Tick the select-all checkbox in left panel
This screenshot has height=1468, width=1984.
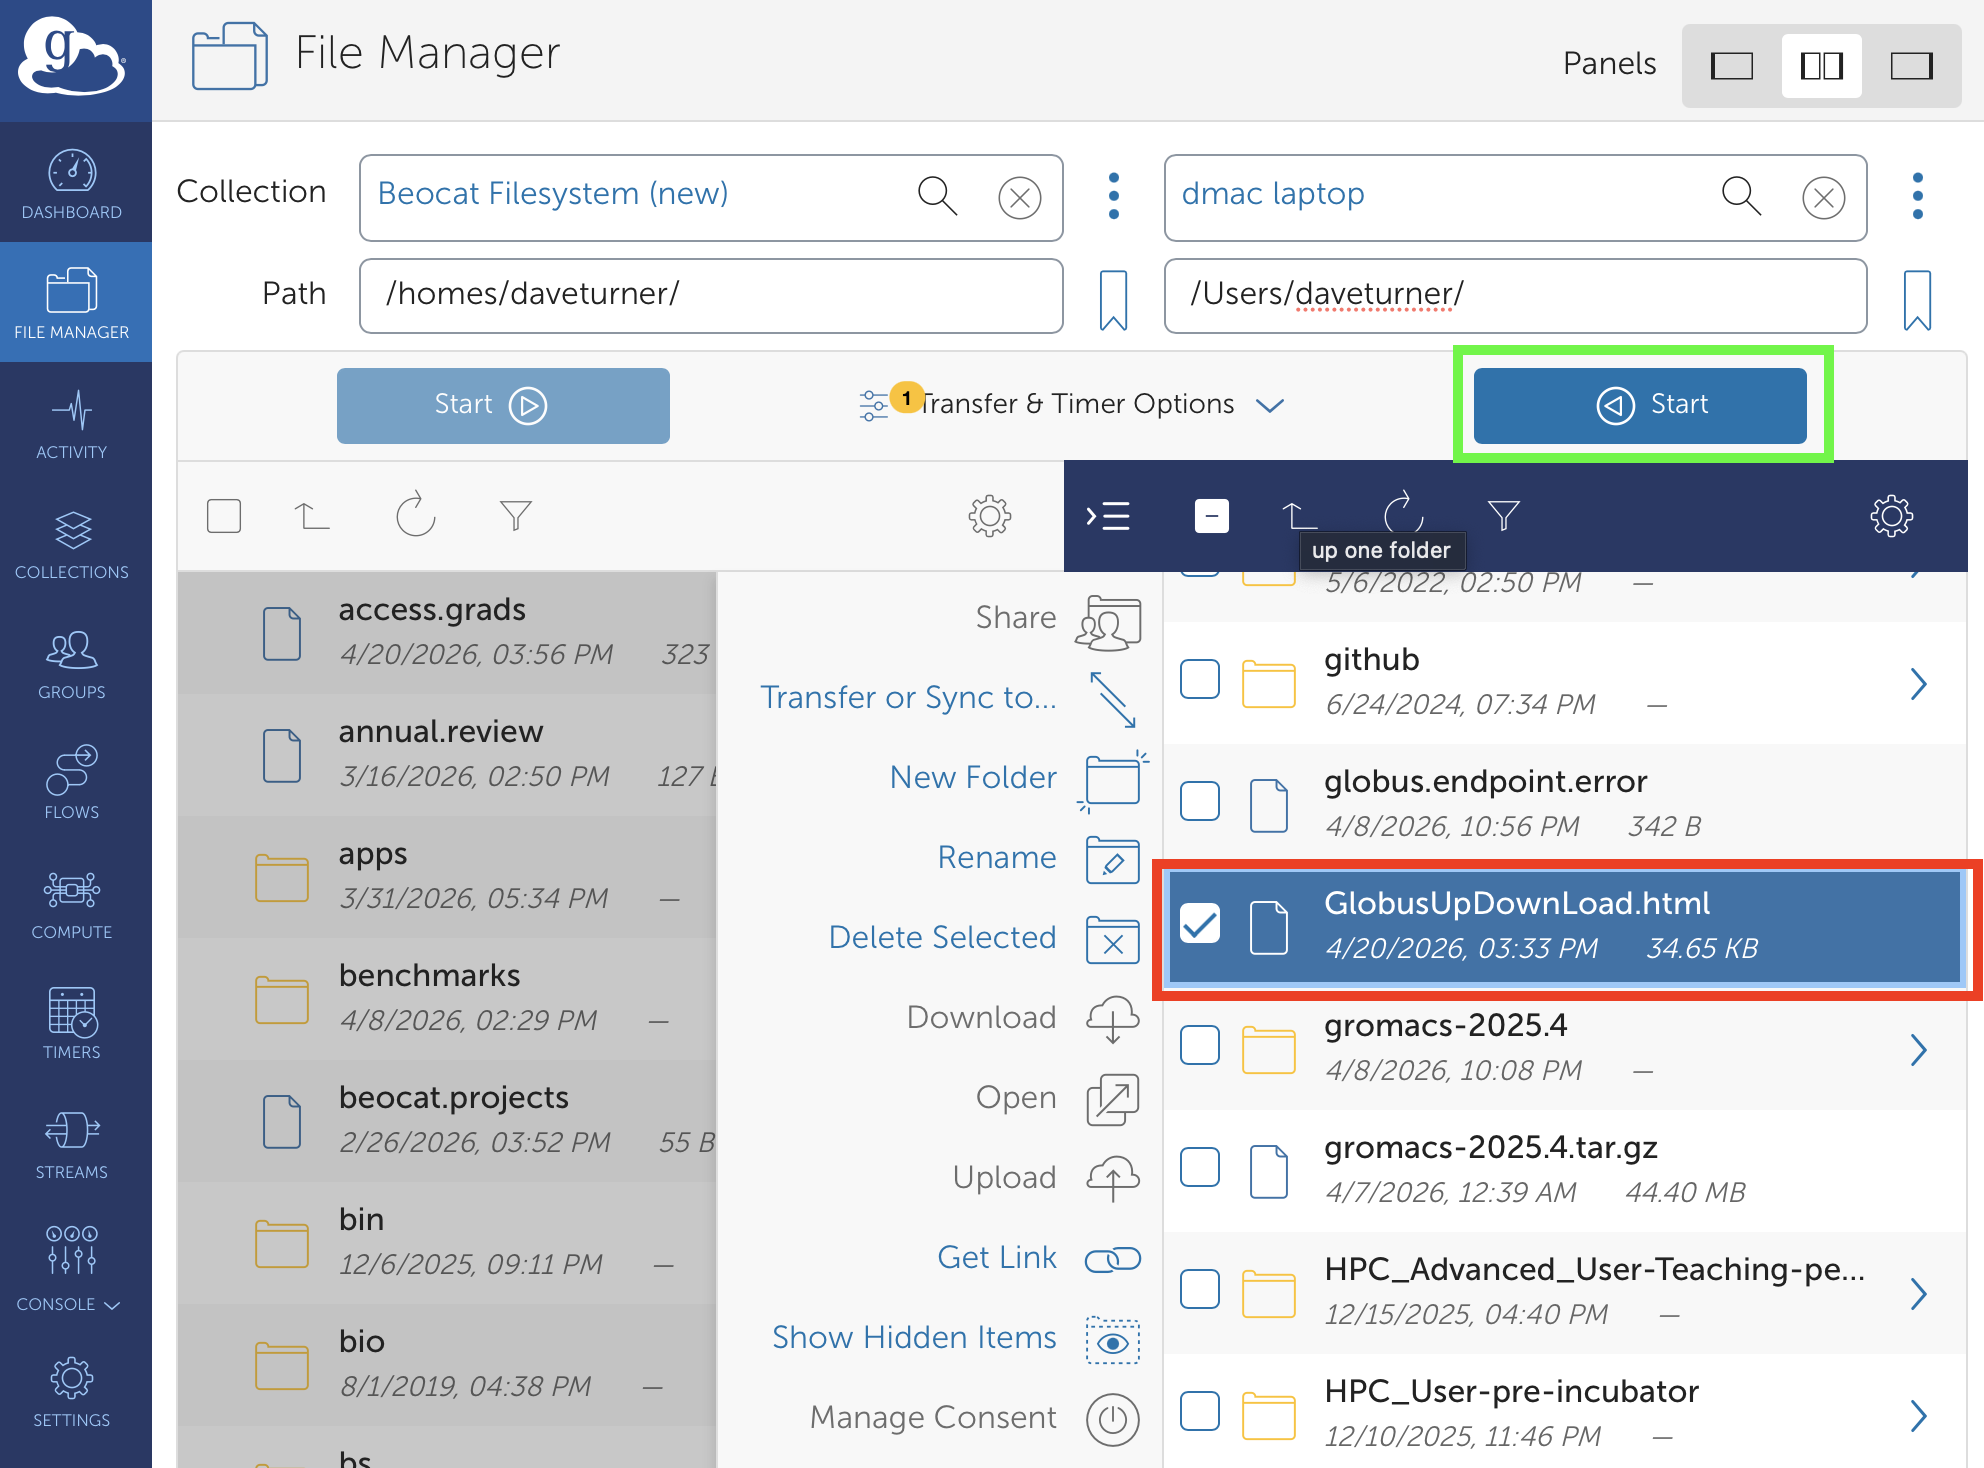coord(224,516)
